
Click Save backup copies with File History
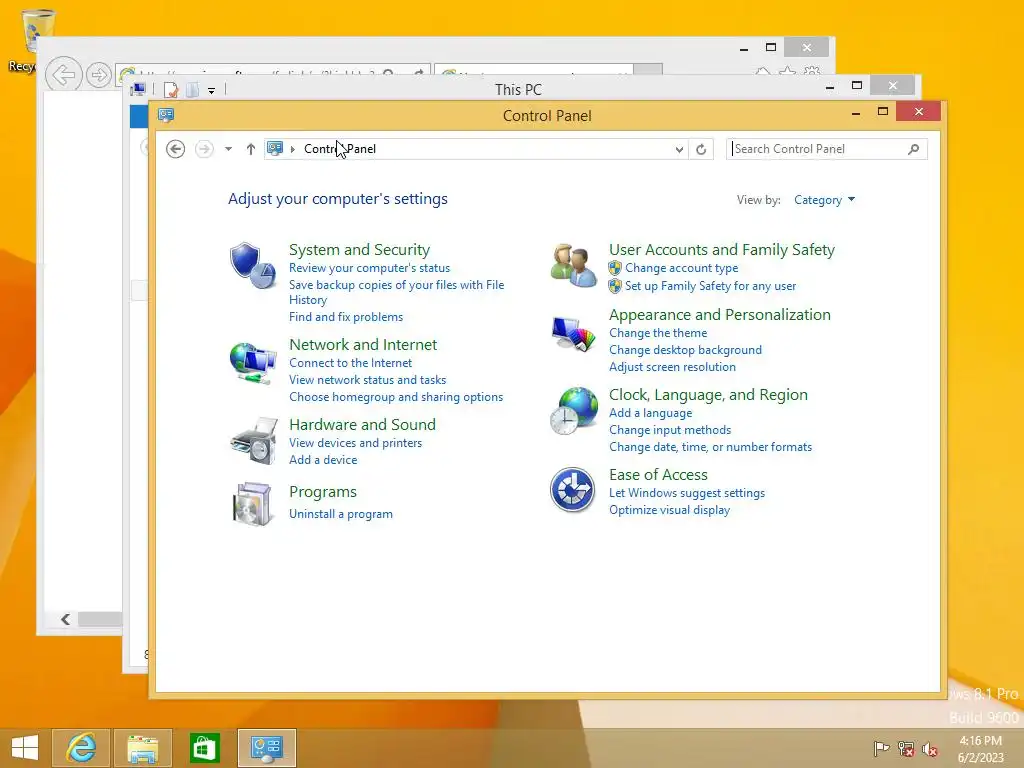(396, 292)
